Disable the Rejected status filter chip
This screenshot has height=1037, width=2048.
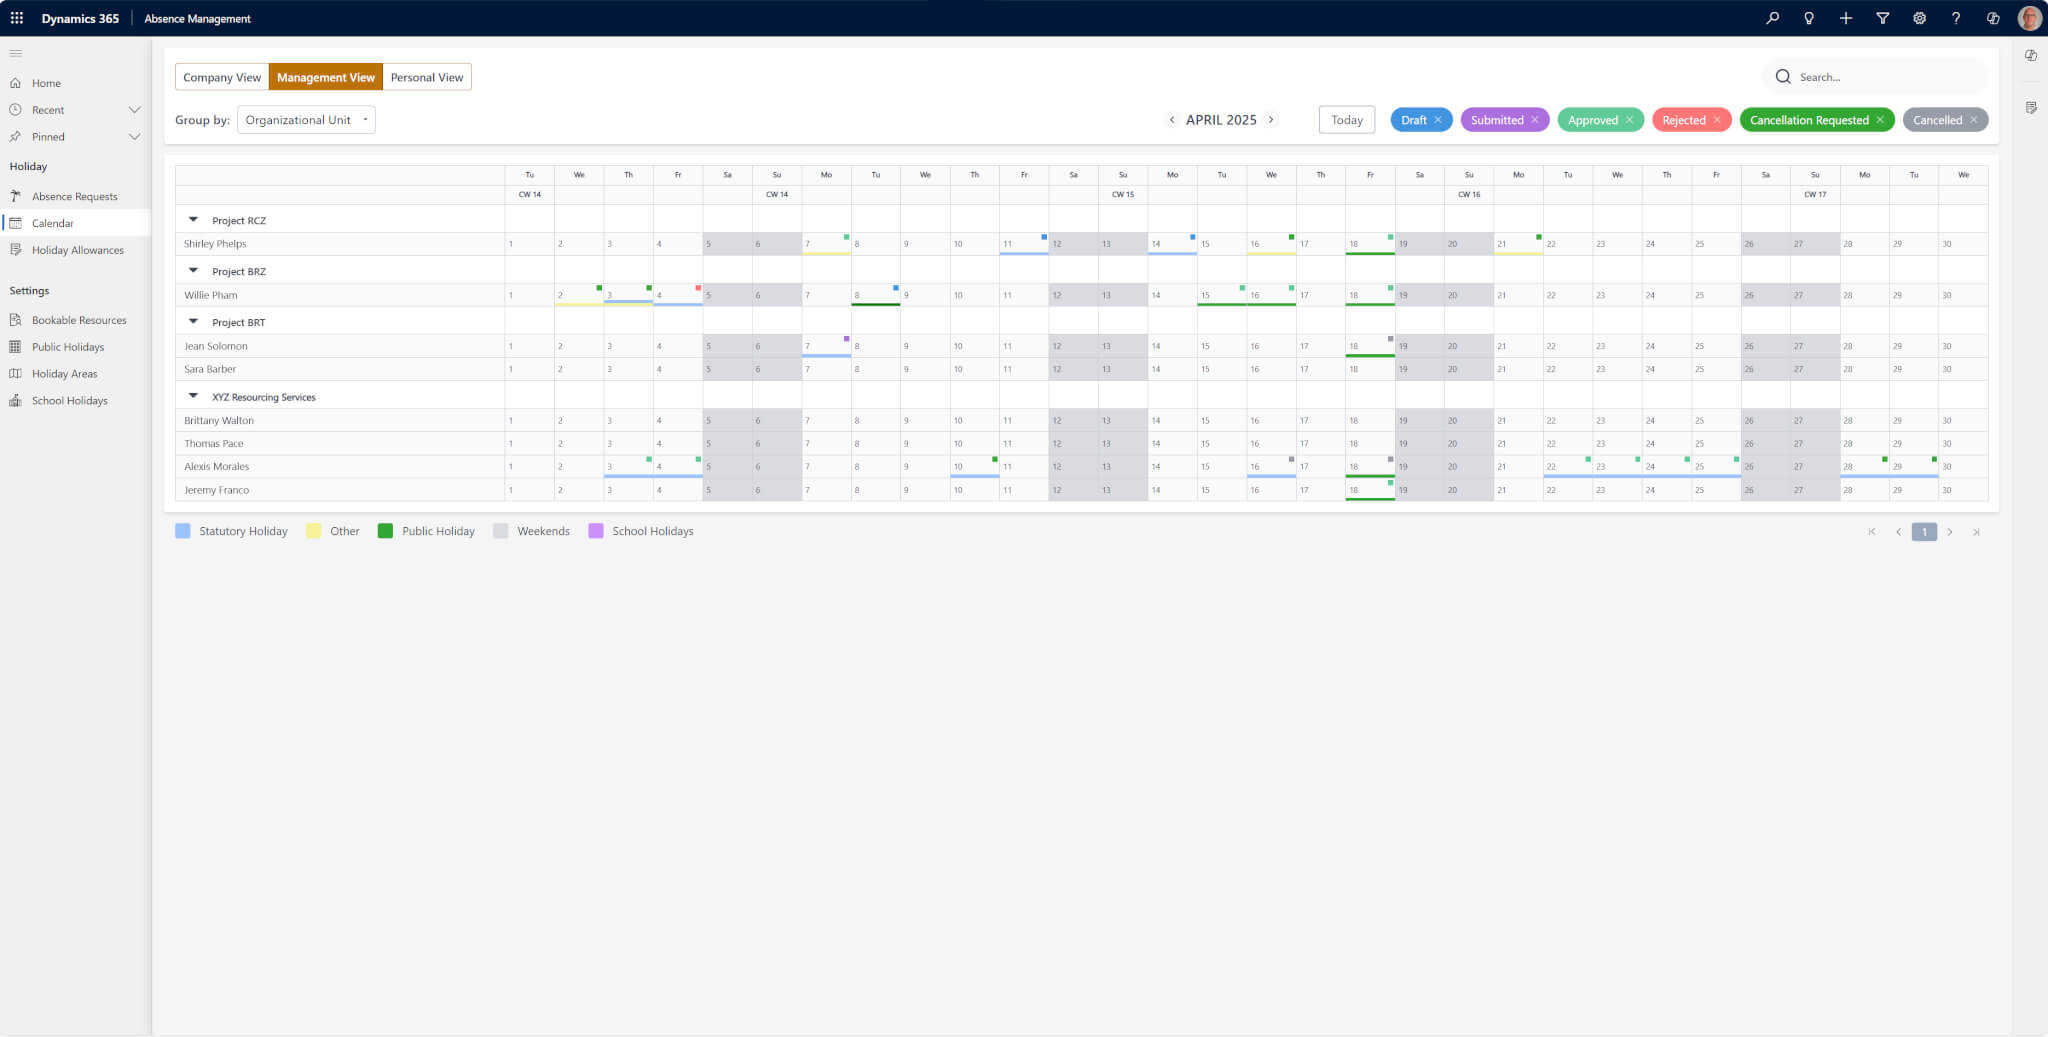click(1717, 120)
